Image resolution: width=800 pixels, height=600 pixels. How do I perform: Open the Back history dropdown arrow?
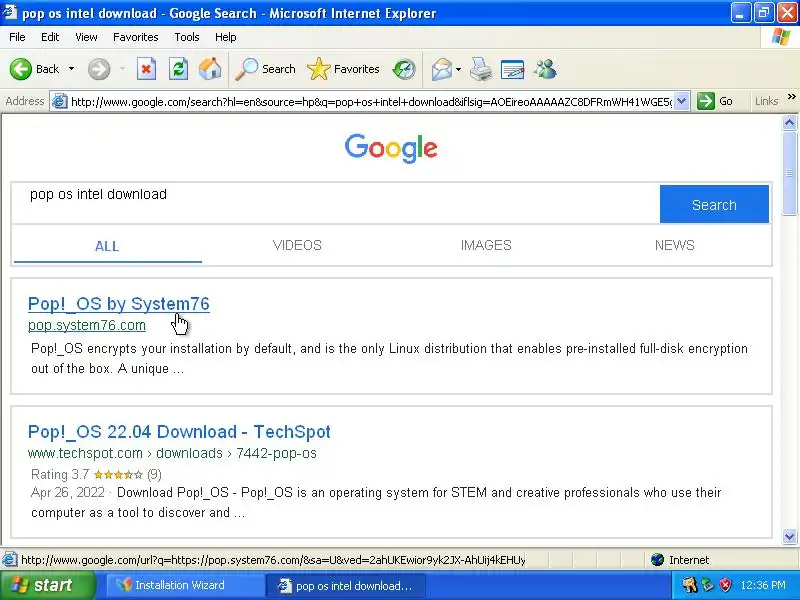pos(71,69)
